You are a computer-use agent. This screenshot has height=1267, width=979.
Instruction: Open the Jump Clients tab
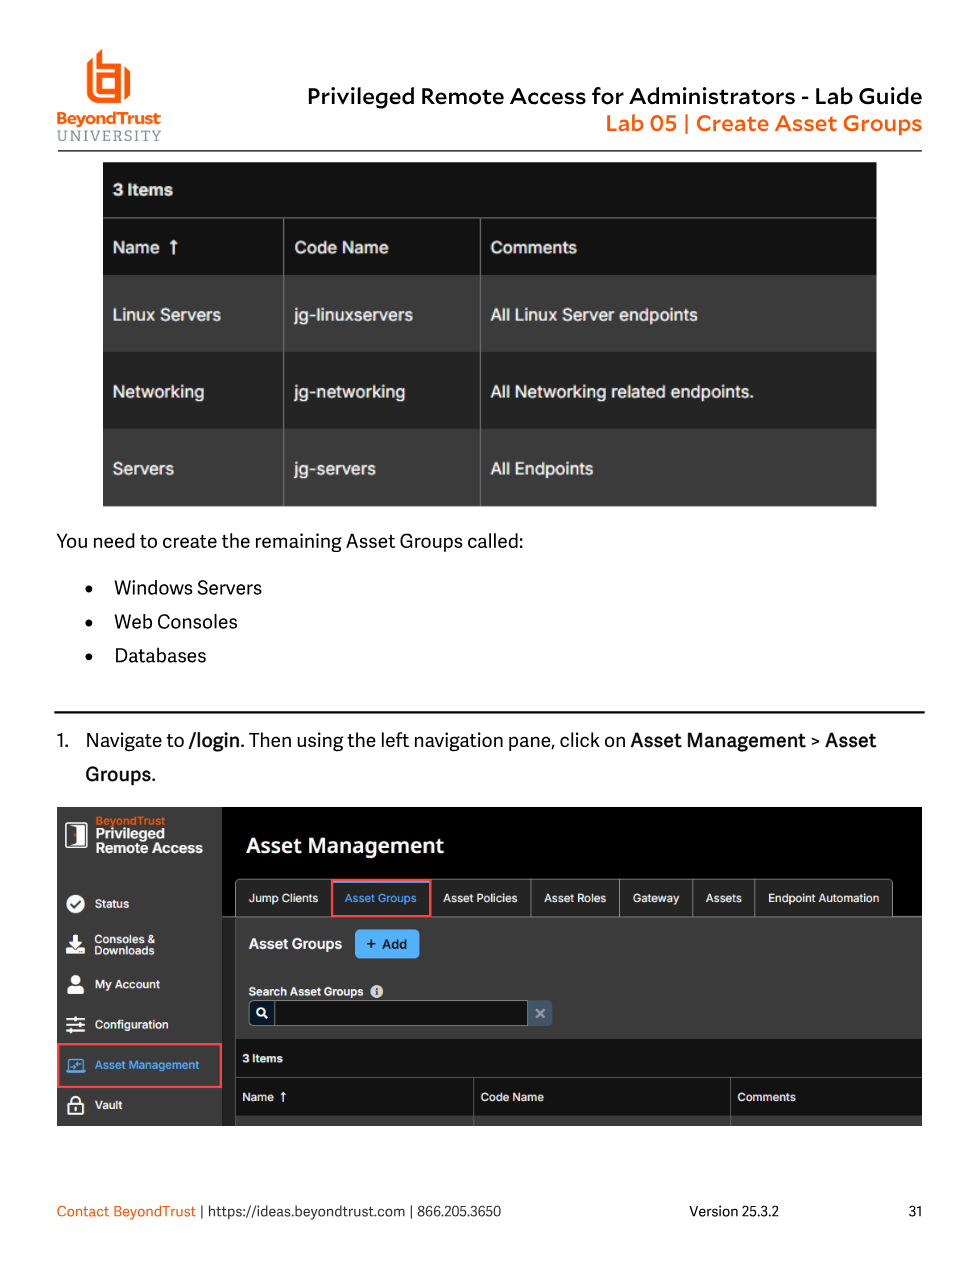point(283,898)
